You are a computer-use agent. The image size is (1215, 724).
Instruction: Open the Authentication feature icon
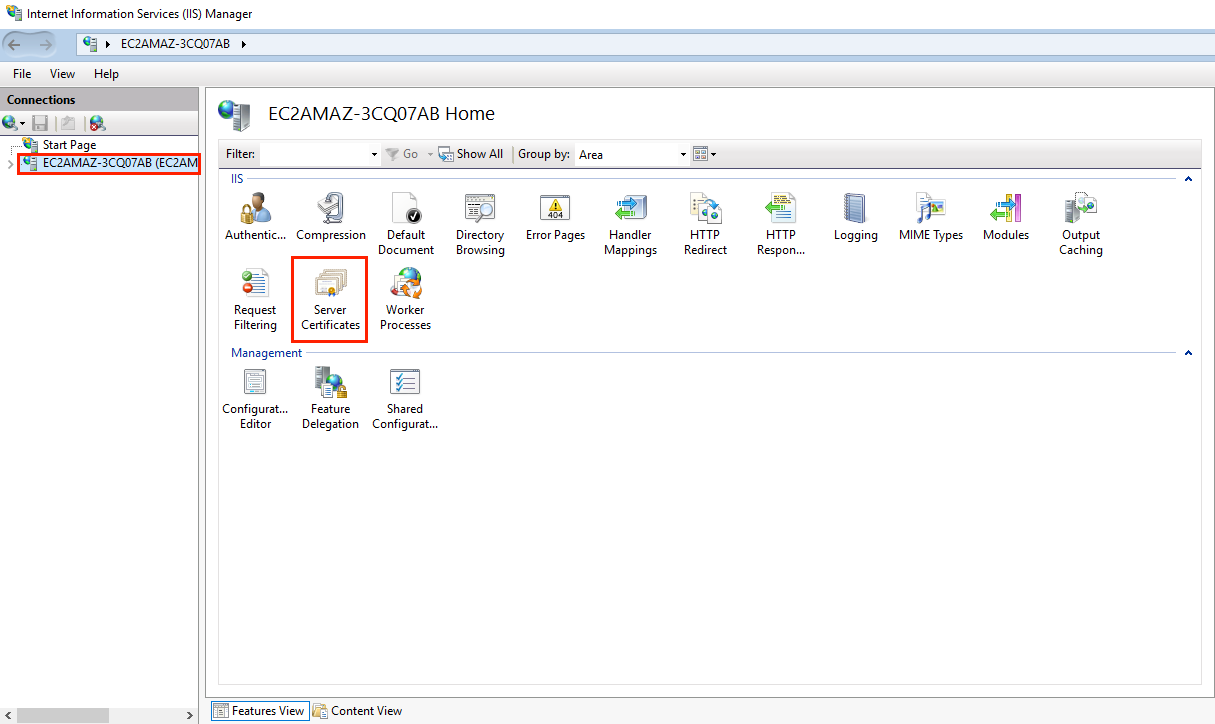coord(255,217)
